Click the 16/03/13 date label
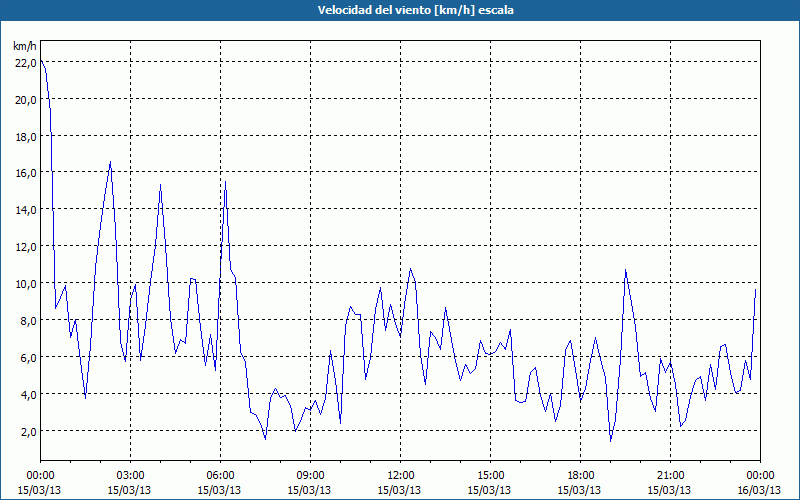 pos(759,490)
